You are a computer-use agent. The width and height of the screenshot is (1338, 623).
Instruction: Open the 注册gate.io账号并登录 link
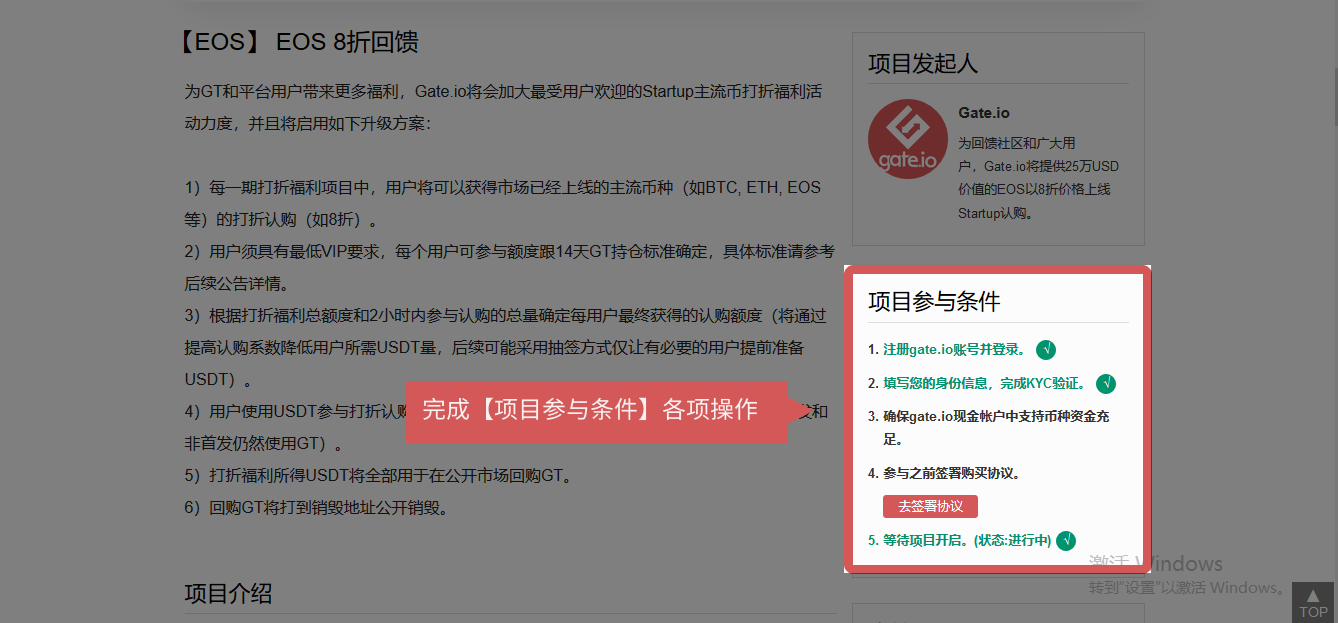[x=954, y=350]
